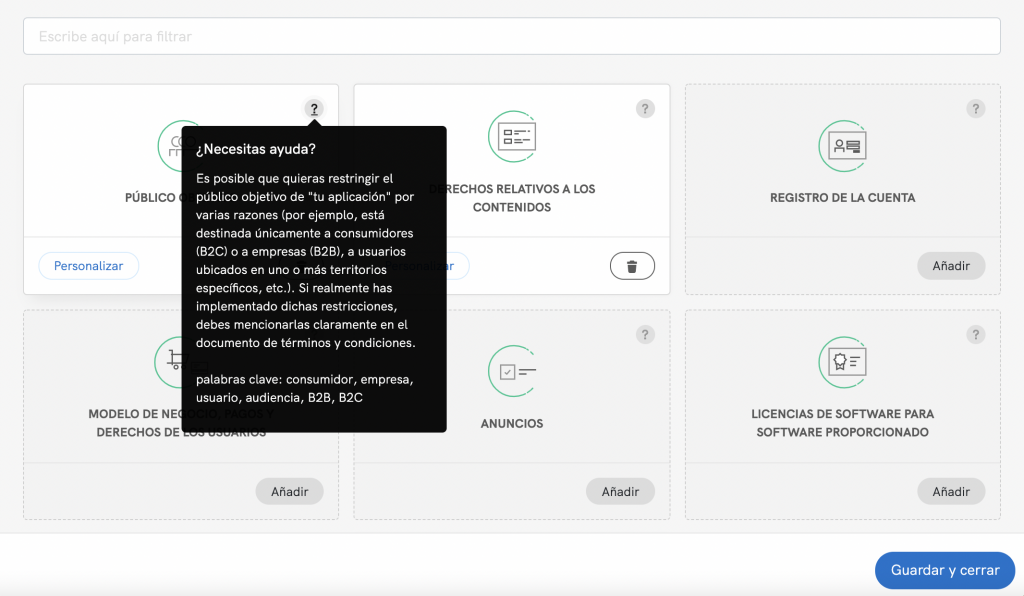The image size is (1024, 596).
Task: Select the Anuncios card title
Action: (x=512, y=424)
